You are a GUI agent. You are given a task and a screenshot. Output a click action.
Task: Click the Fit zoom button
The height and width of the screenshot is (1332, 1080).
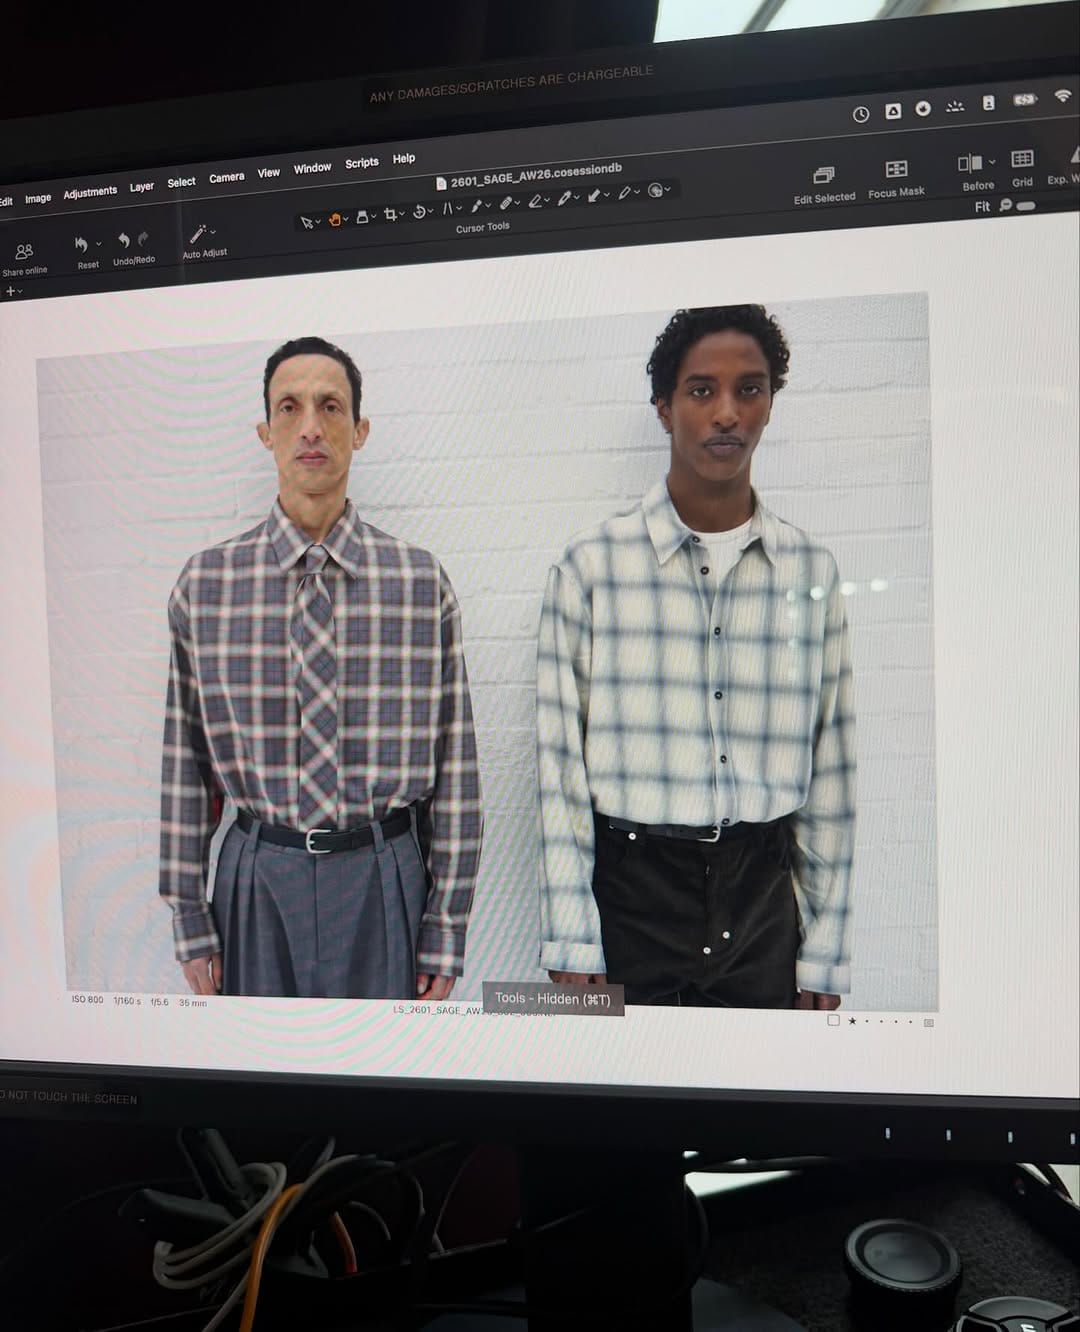tap(982, 207)
